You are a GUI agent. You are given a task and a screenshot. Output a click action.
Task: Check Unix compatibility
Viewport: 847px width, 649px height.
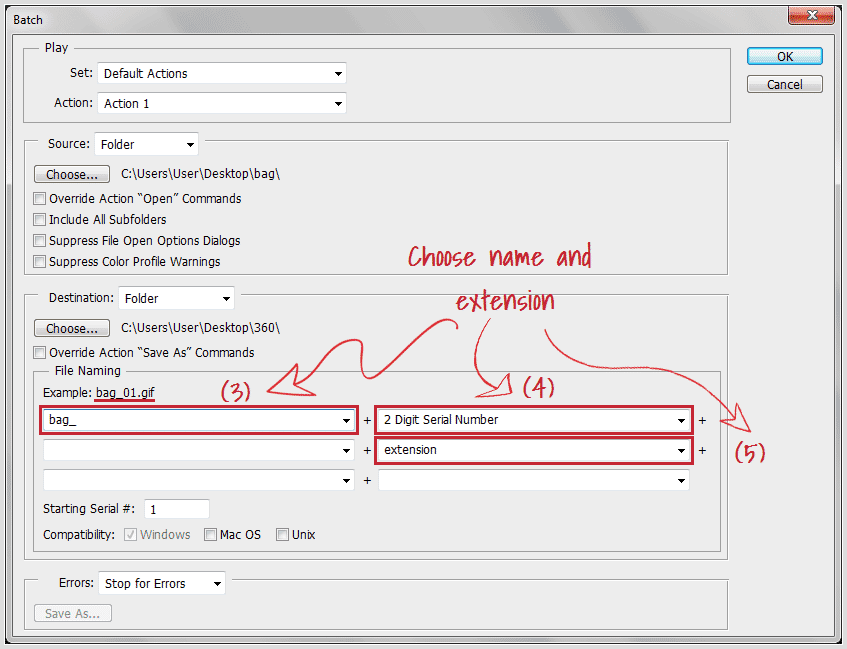282,534
